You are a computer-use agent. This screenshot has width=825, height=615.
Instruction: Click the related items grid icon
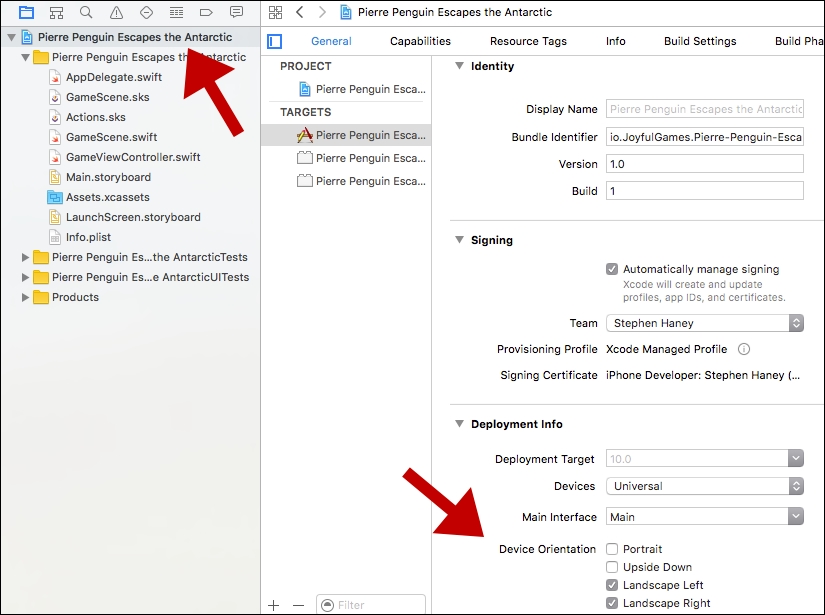click(275, 12)
